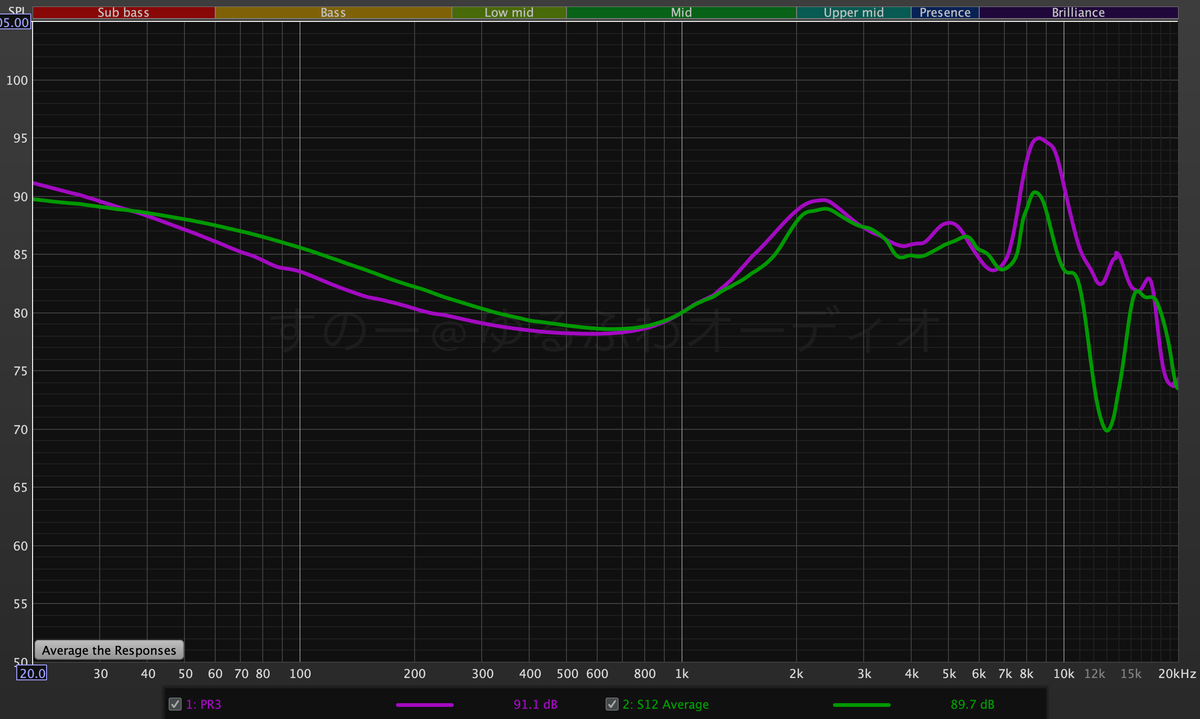This screenshot has height=719, width=1200.
Task: Uncheck the 2: S12 Average trace checkbox
Action: [x=612, y=704]
